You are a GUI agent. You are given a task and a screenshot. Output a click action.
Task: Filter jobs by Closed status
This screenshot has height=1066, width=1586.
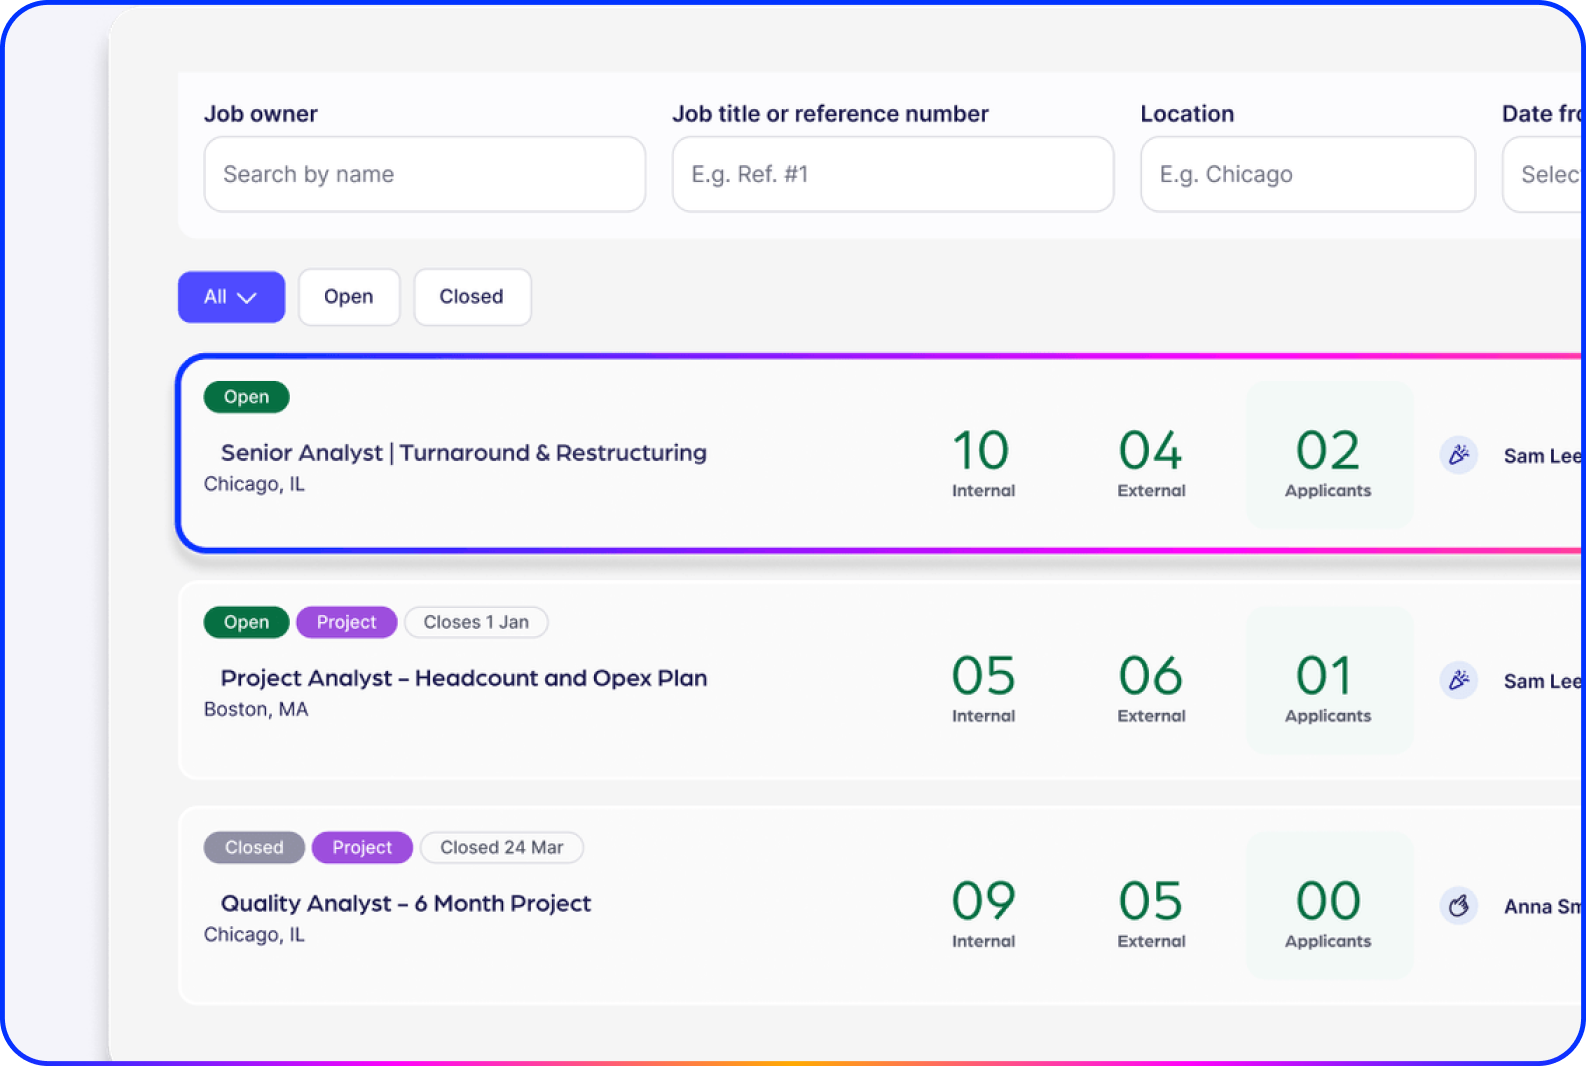pyautogui.click(x=471, y=297)
